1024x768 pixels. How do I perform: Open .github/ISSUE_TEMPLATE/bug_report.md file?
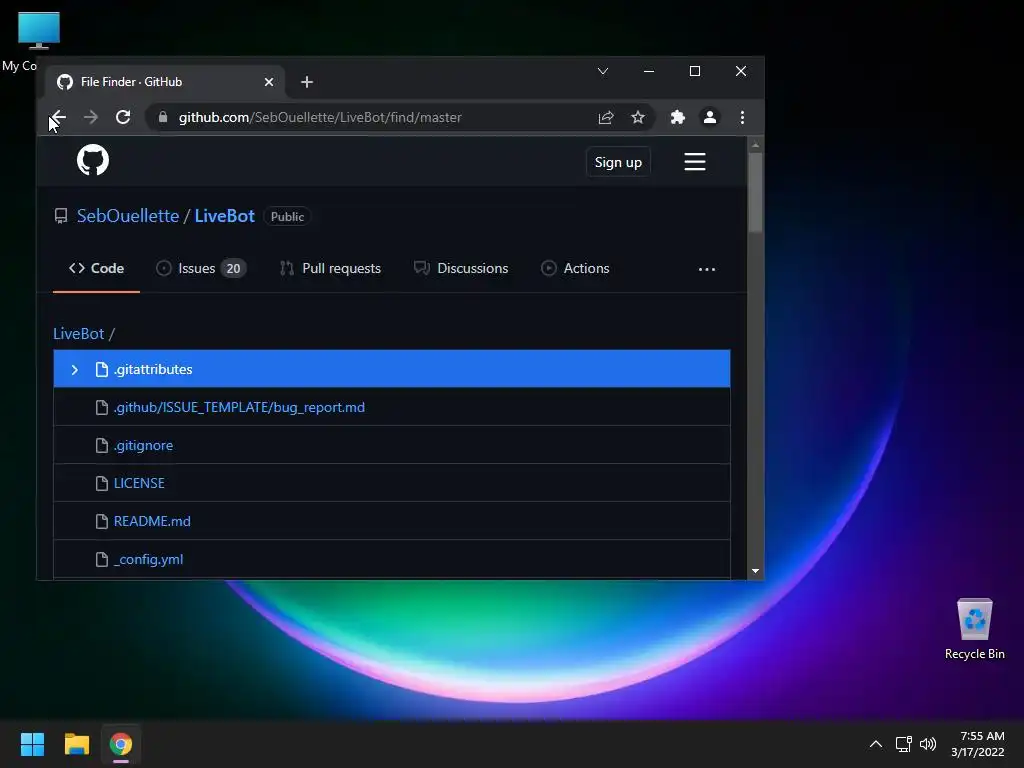(239, 408)
